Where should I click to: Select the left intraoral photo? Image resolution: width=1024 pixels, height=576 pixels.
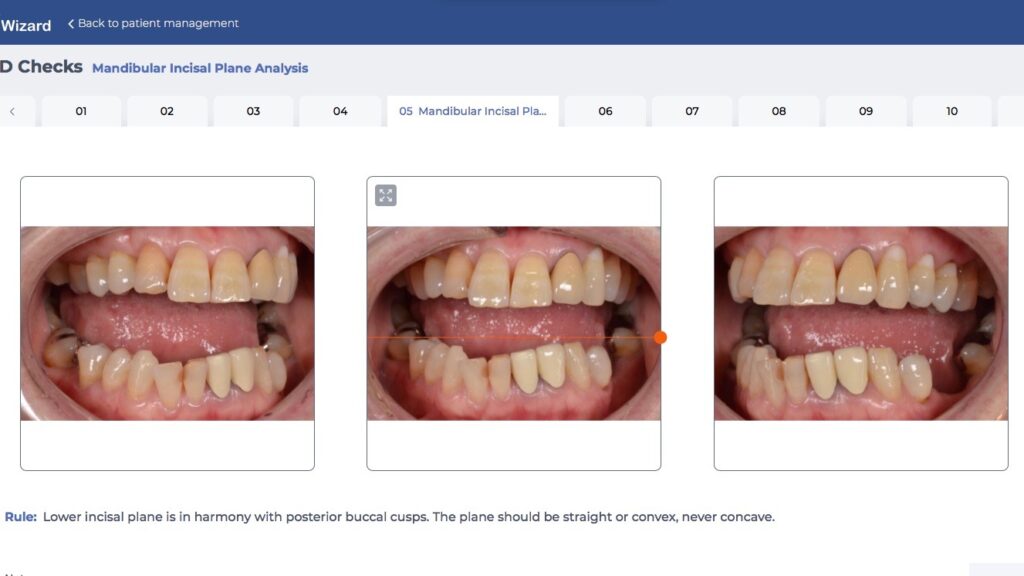click(x=167, y=323)
